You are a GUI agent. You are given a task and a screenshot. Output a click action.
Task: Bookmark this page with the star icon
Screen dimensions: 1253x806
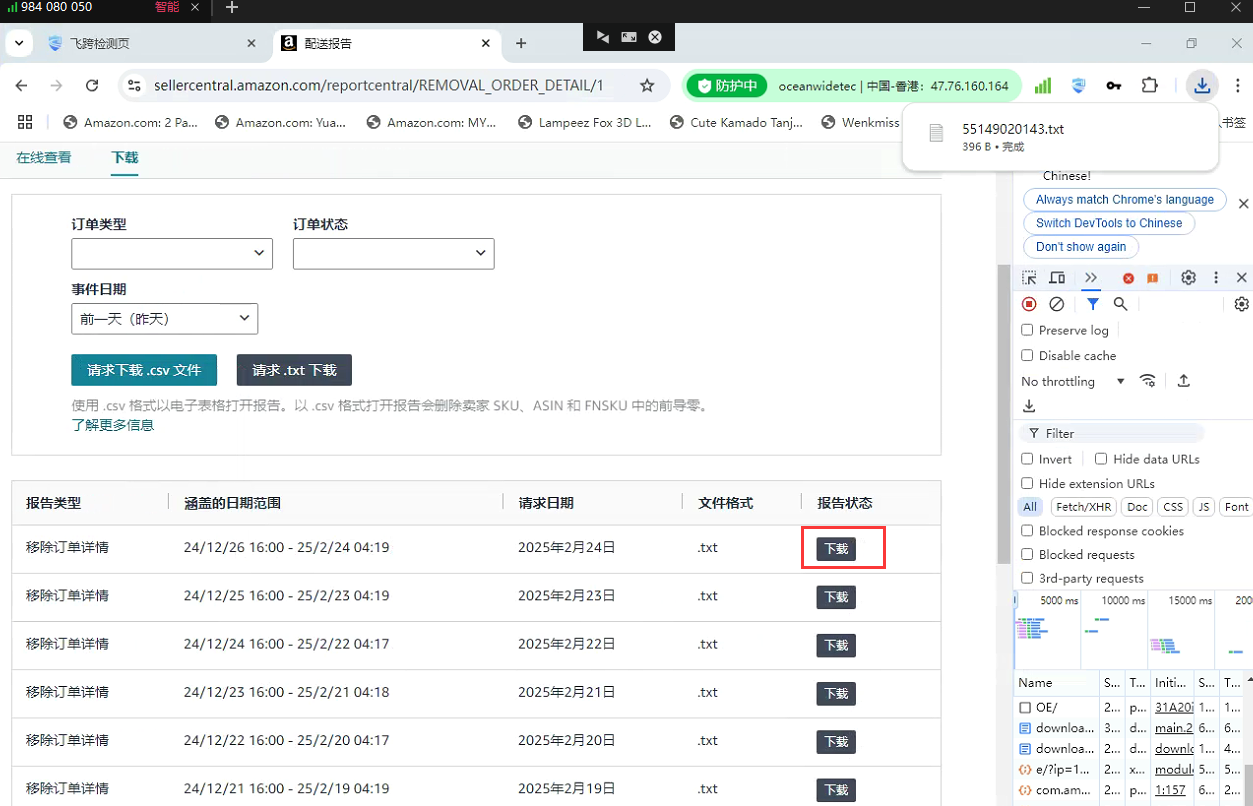click(647, 86)
